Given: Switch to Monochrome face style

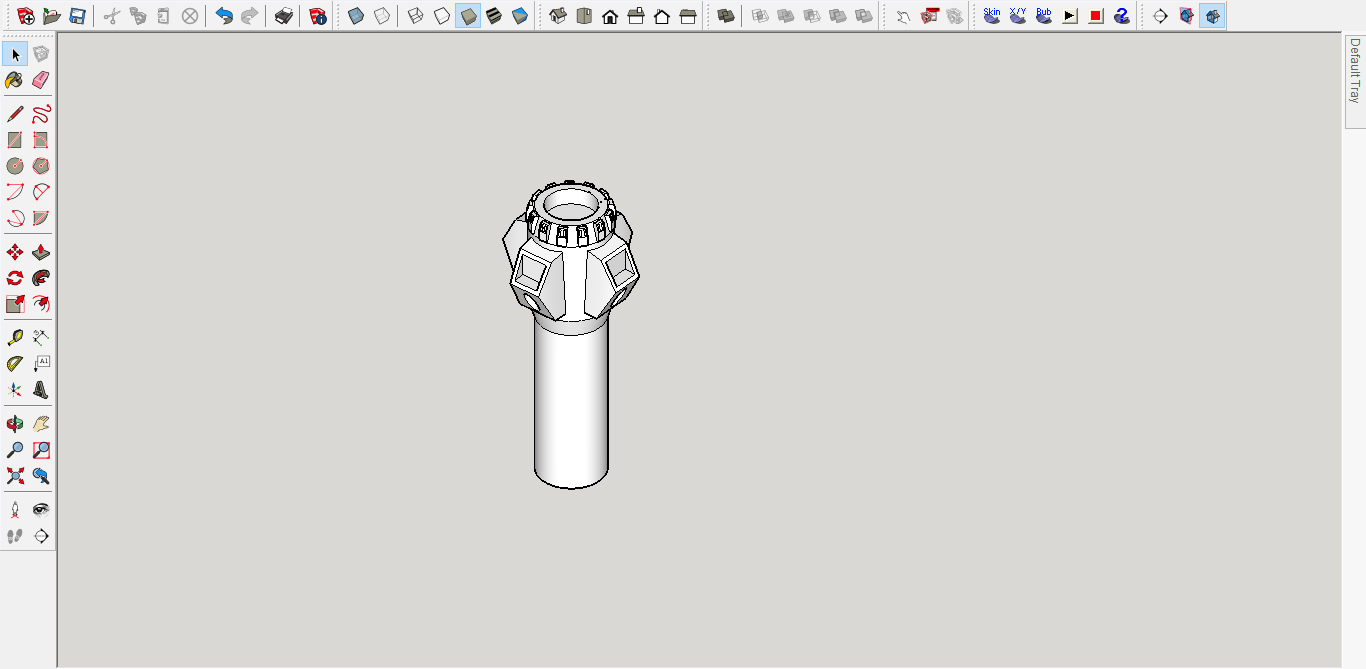Looking at the screenshot, I should 520,16.
